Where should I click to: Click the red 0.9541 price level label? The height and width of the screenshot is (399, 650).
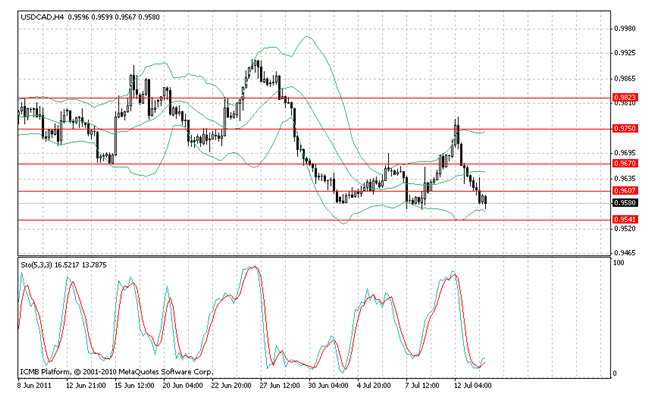pos(625,219)
